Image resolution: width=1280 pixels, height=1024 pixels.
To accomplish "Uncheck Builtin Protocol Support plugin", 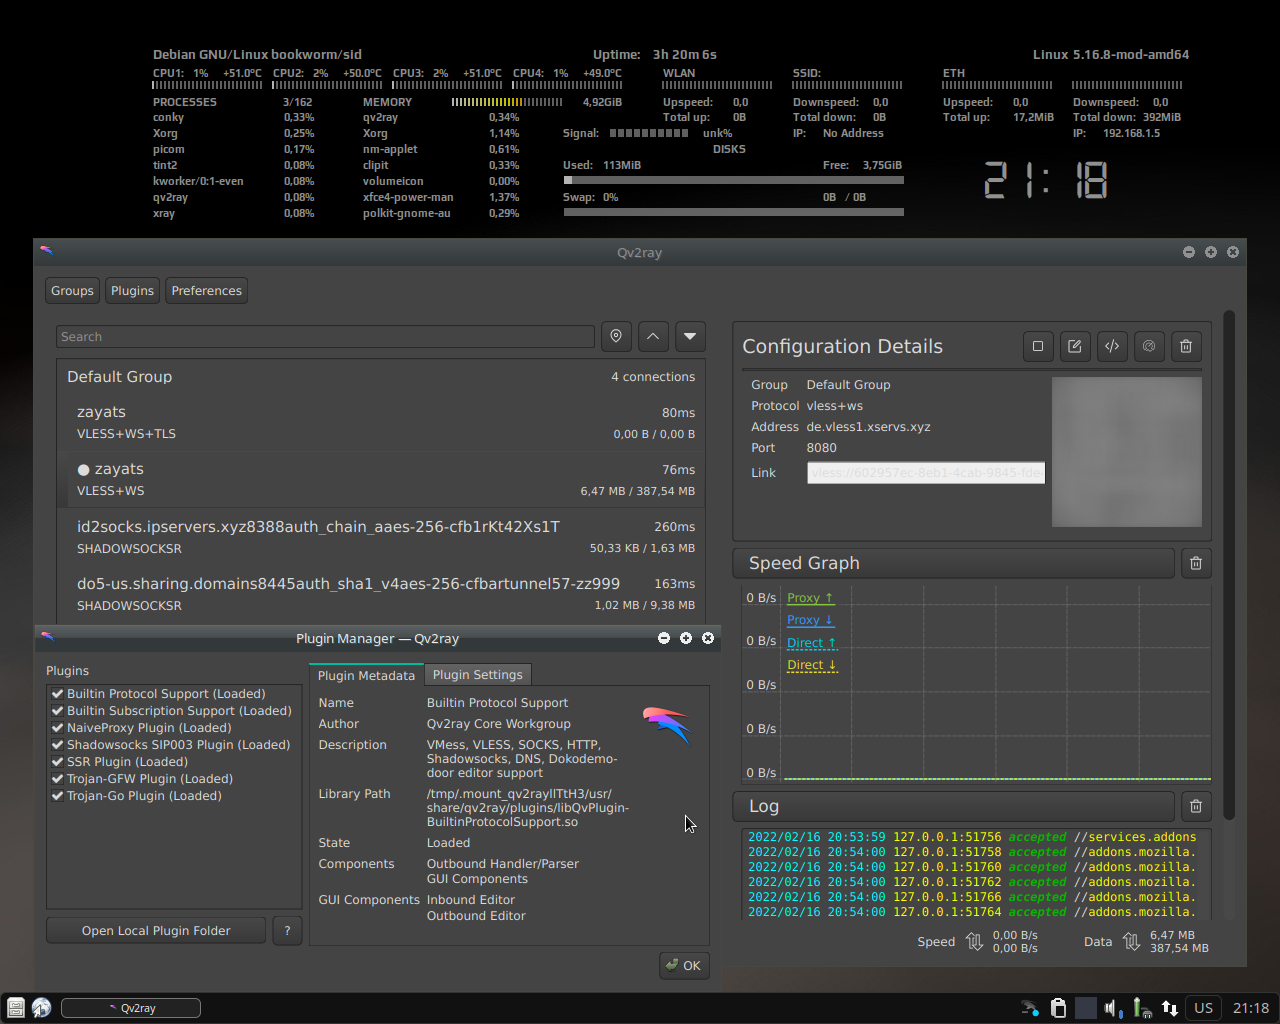I will coord(58,693).
